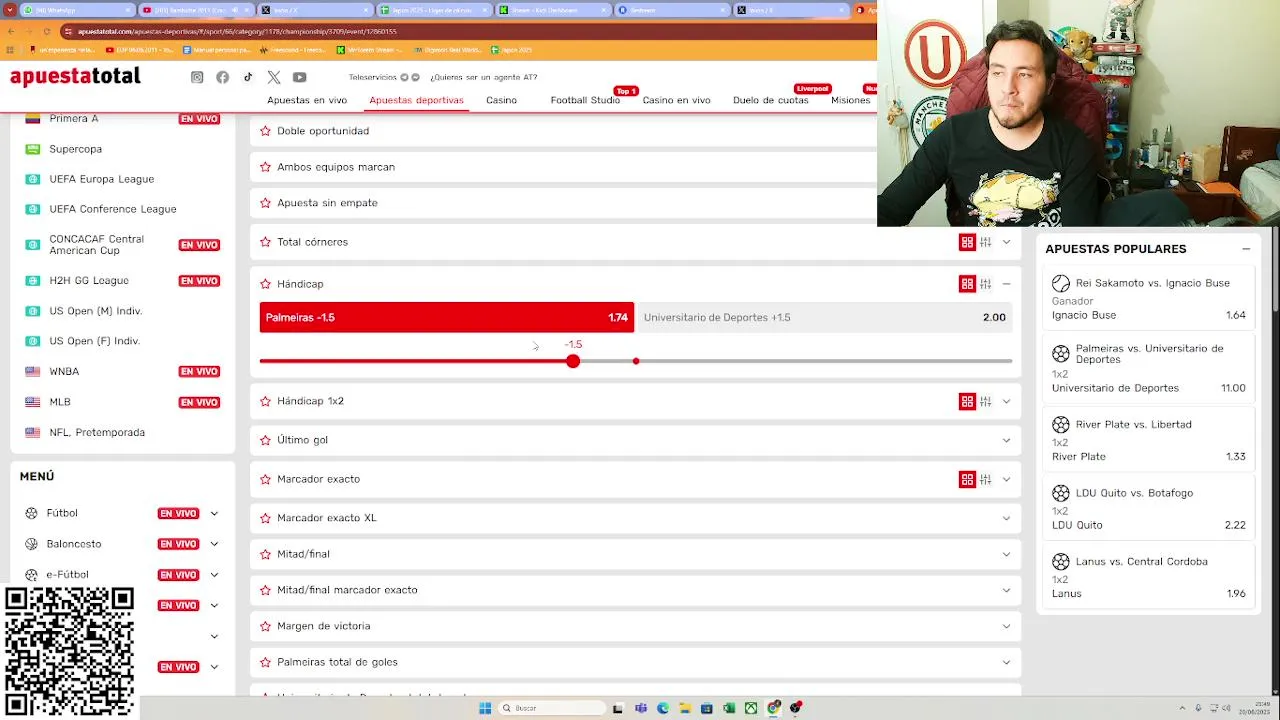Expand the Baloncesto menu category
Viewport: 1280px width, 720px height.
214,544
